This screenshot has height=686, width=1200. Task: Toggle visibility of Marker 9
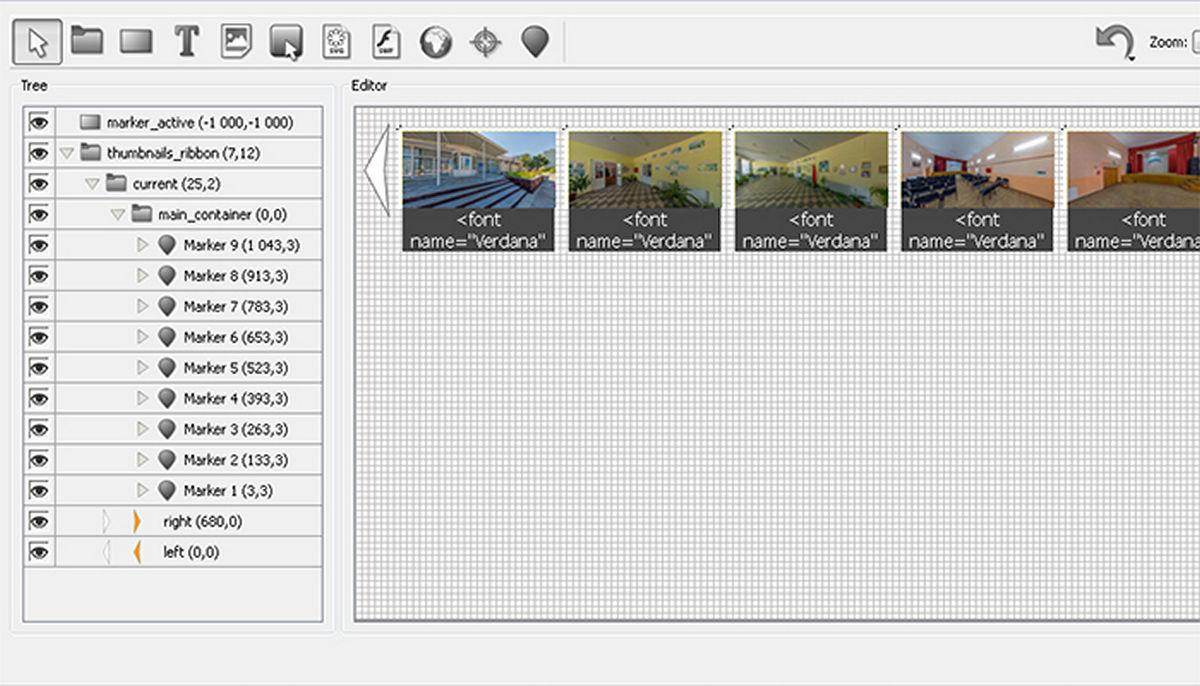pos(39,245)
